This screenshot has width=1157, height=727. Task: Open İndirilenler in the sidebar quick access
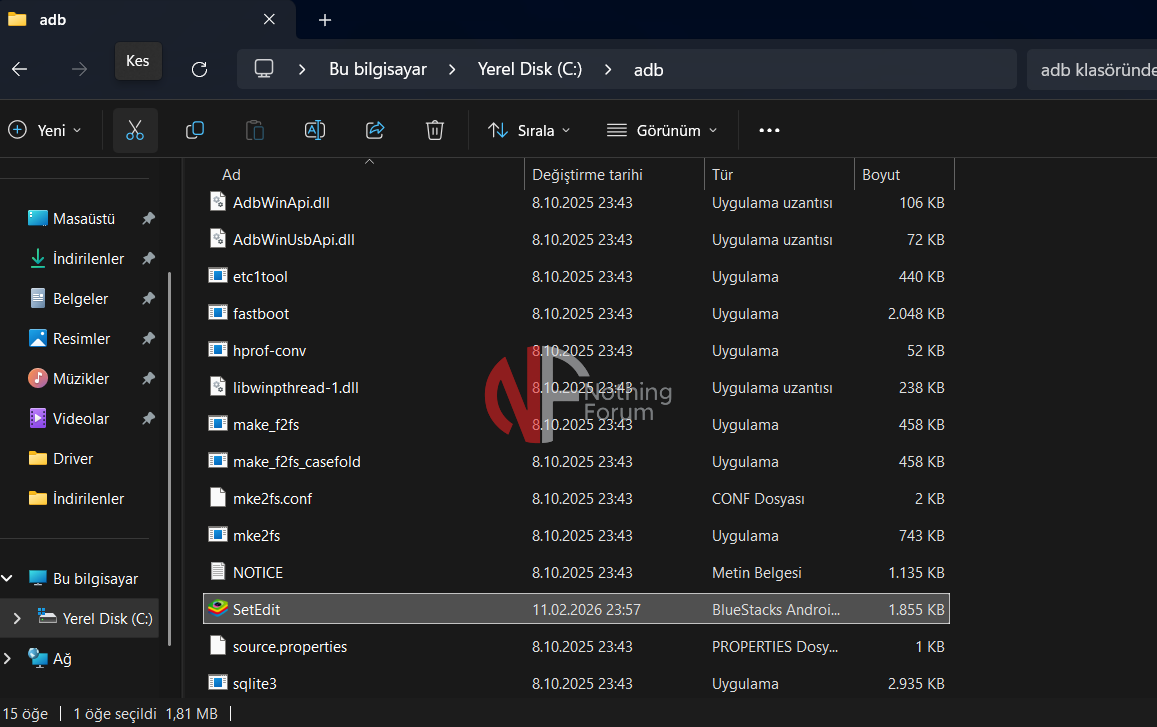(88, 259)
